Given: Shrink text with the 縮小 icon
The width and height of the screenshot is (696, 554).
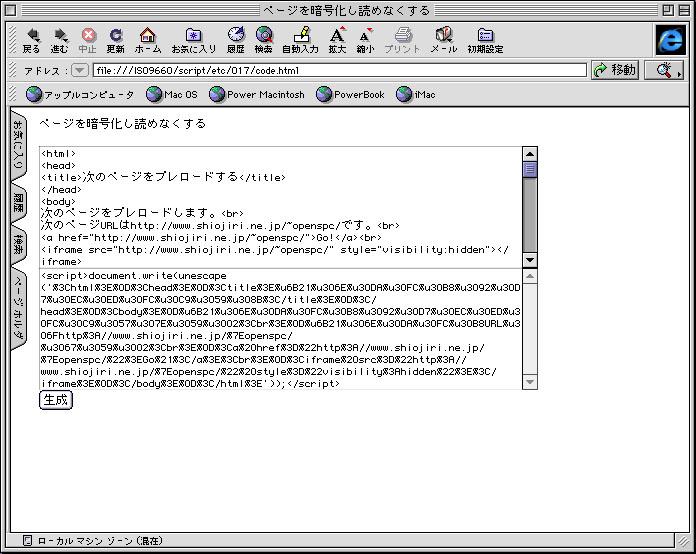Looking at the screenshot, I should 365,40.
